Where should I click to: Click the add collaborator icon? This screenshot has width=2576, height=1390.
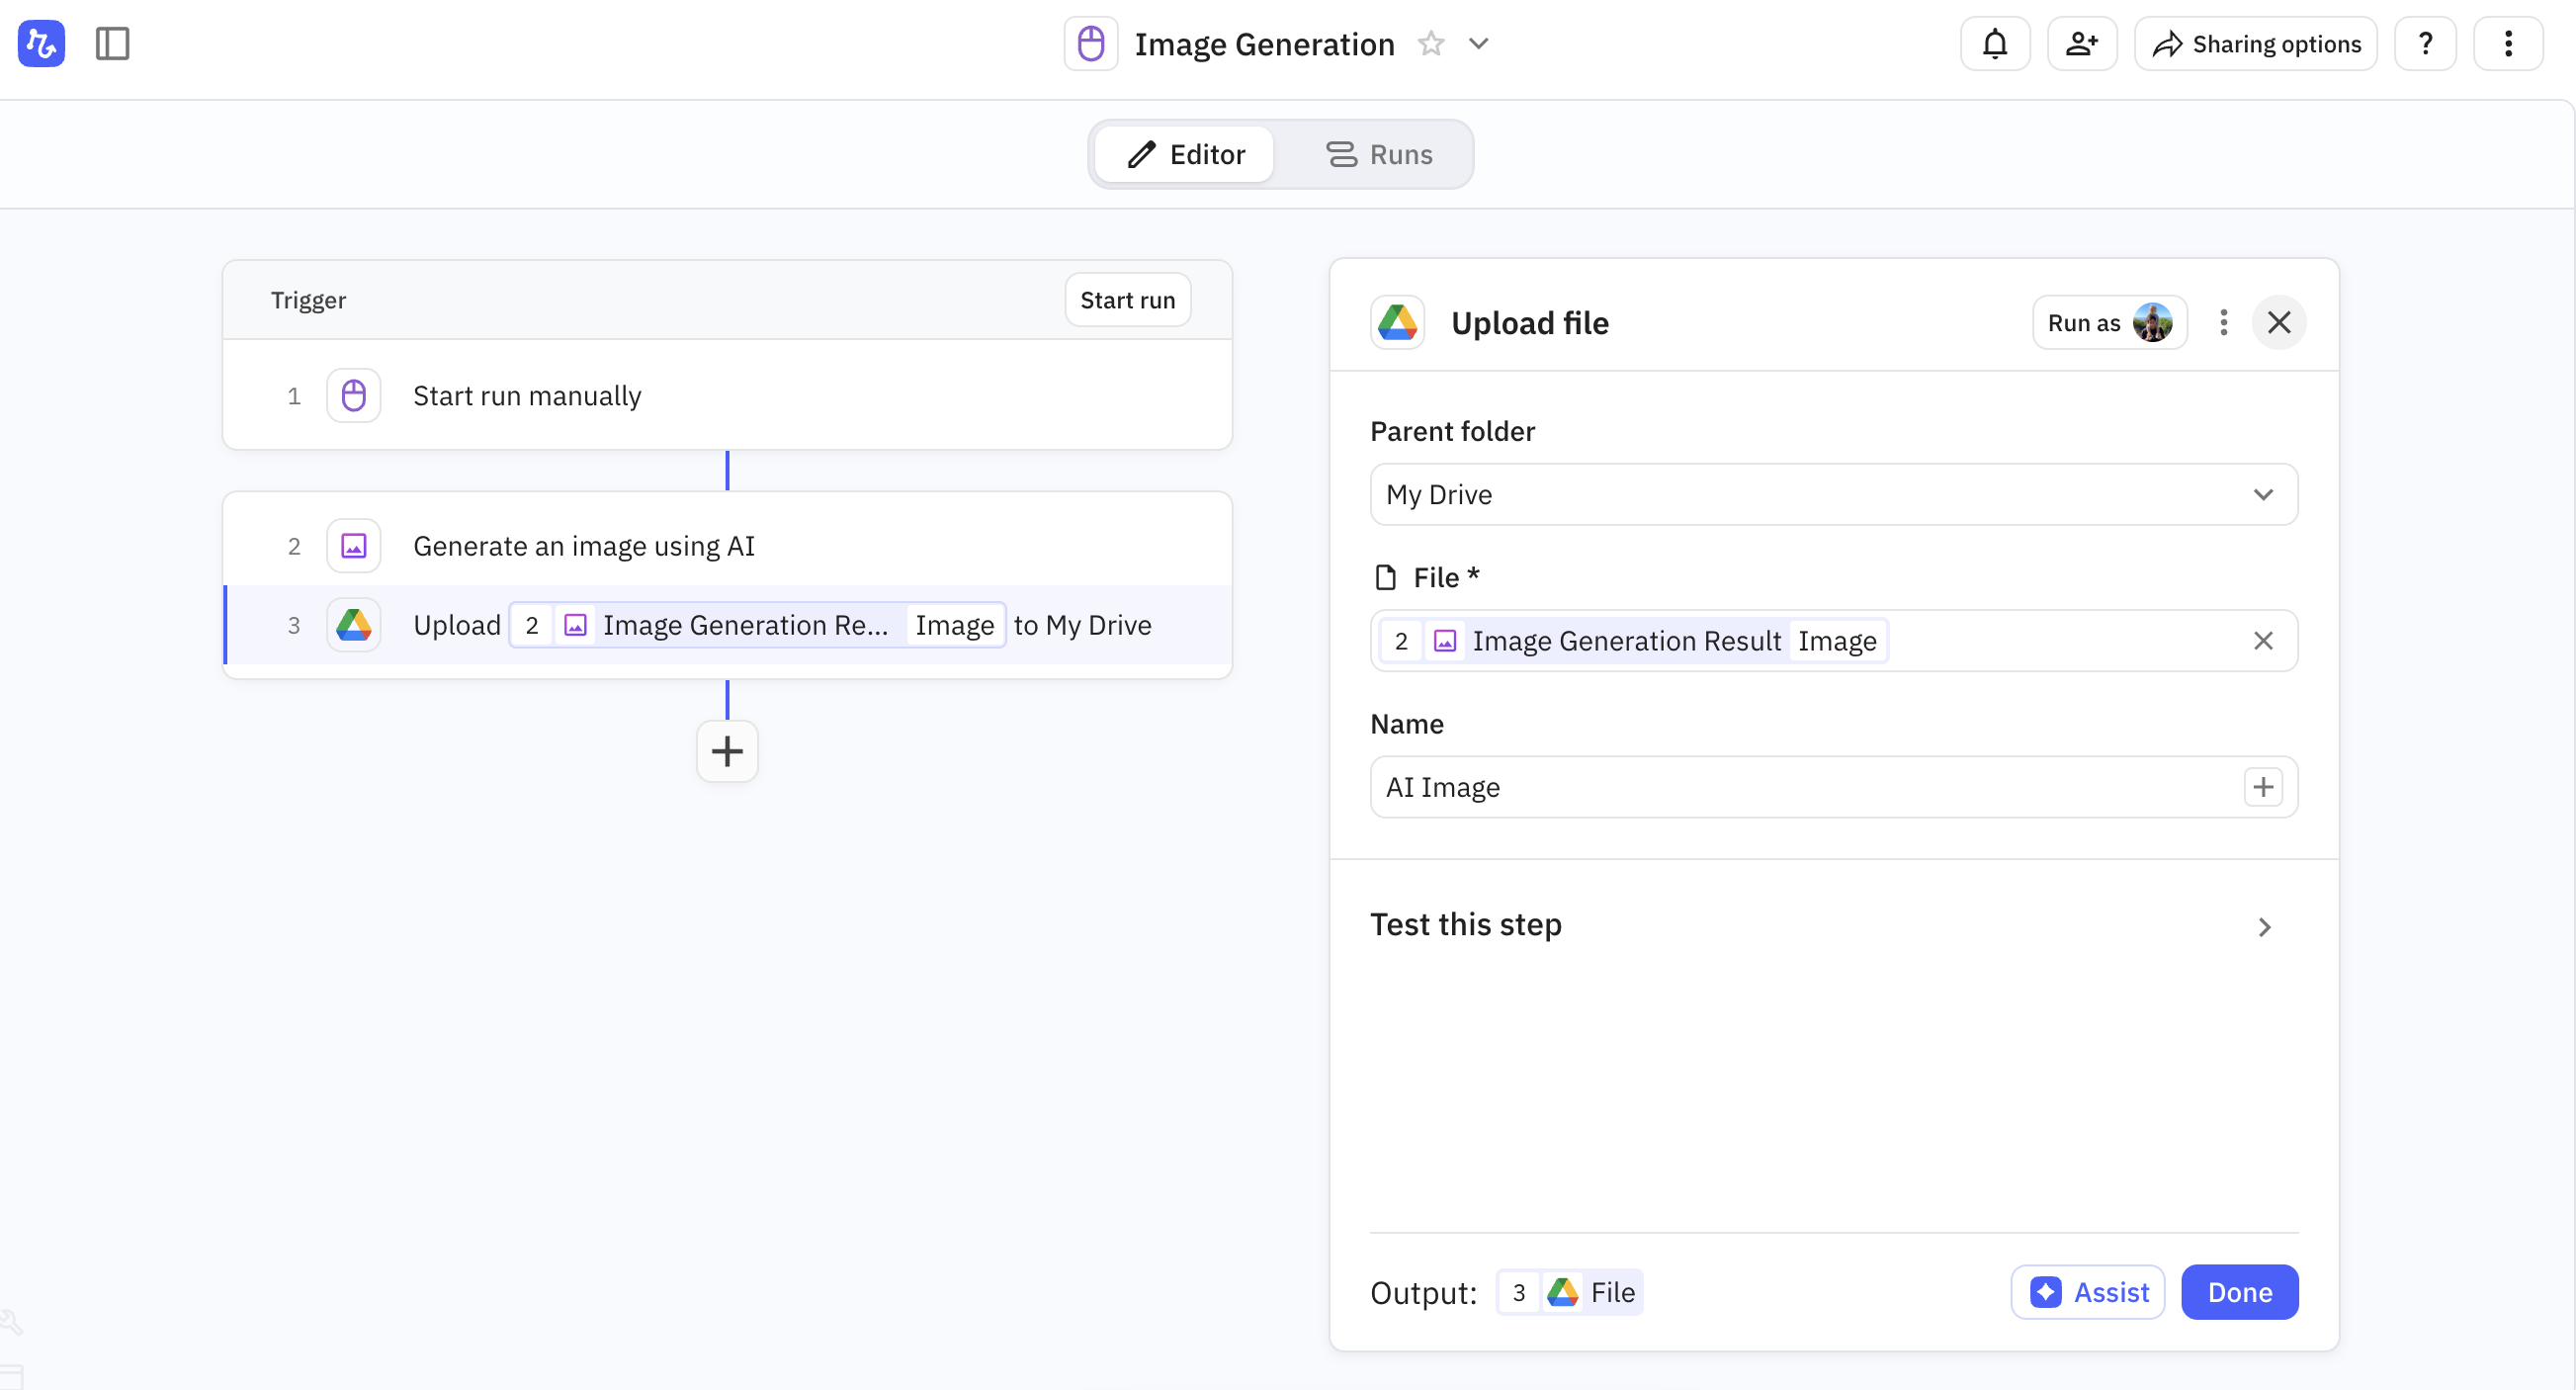click(2081, 44)
